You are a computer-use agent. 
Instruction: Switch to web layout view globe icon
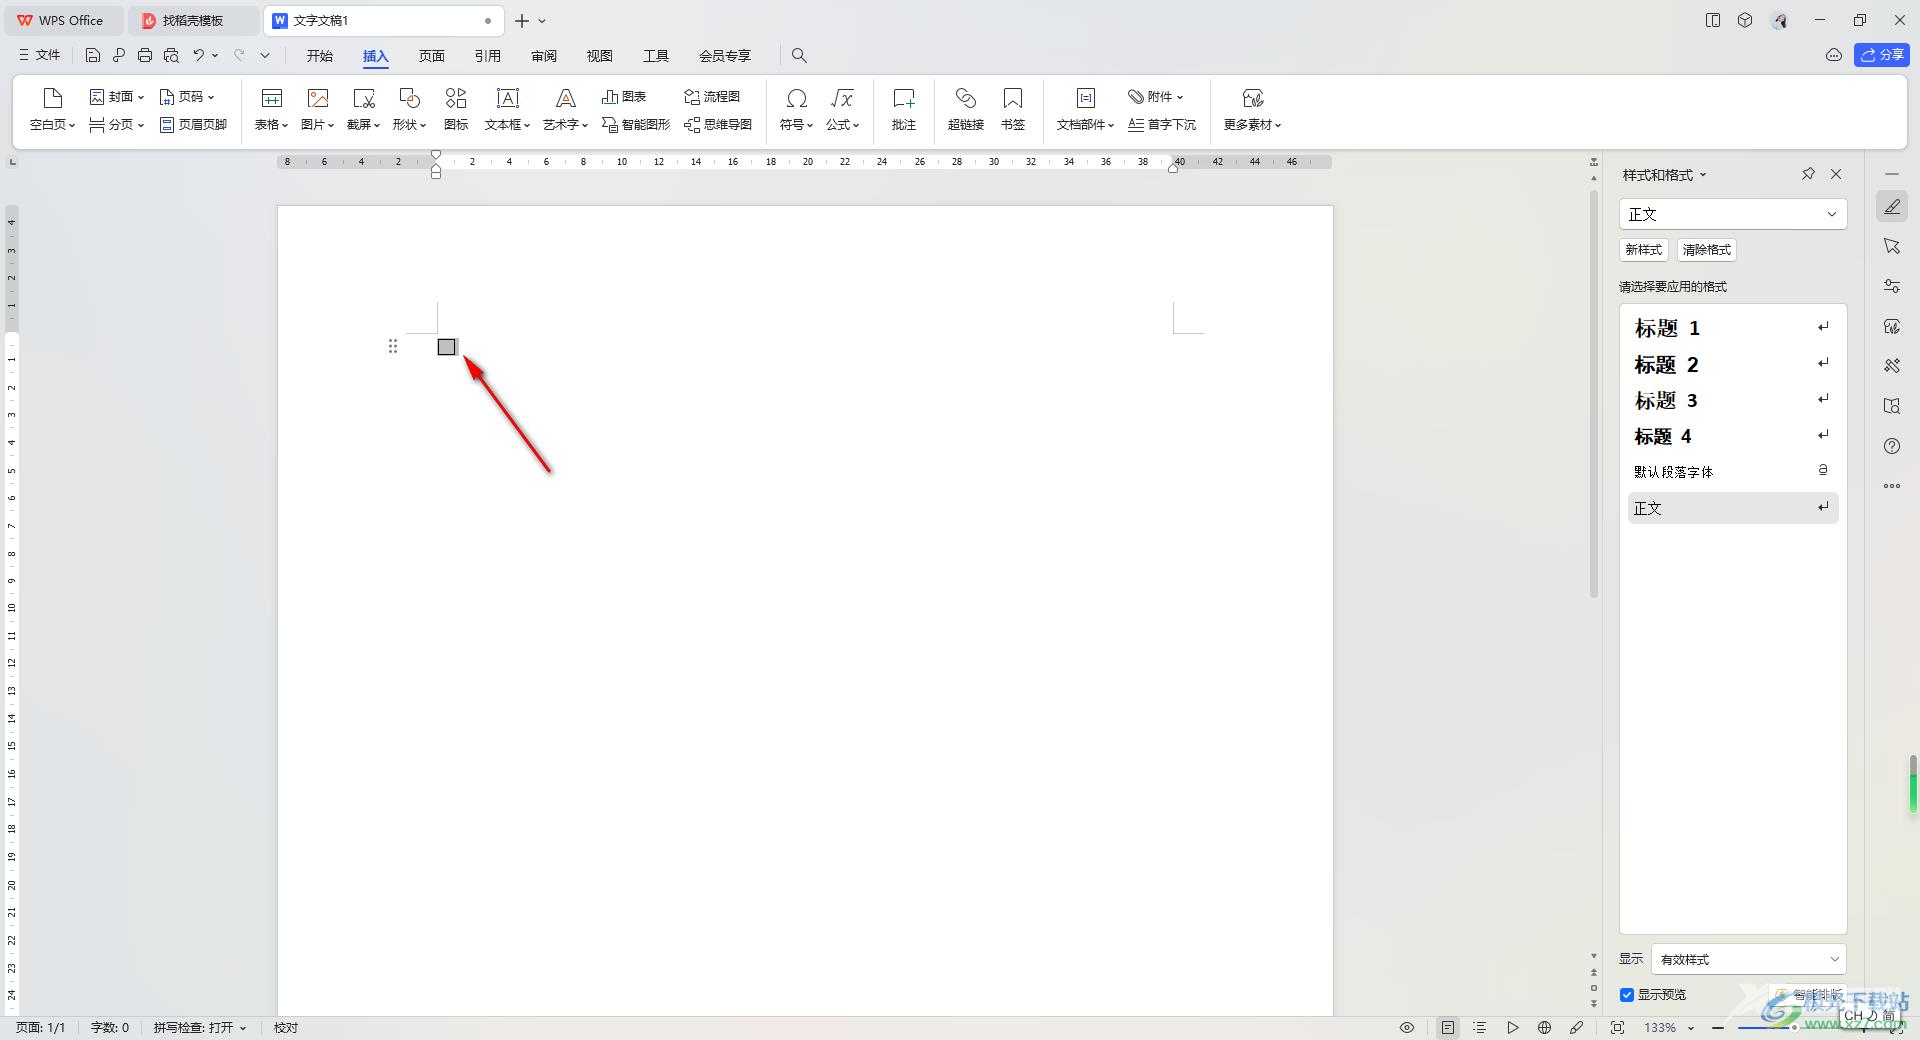1544,1028
